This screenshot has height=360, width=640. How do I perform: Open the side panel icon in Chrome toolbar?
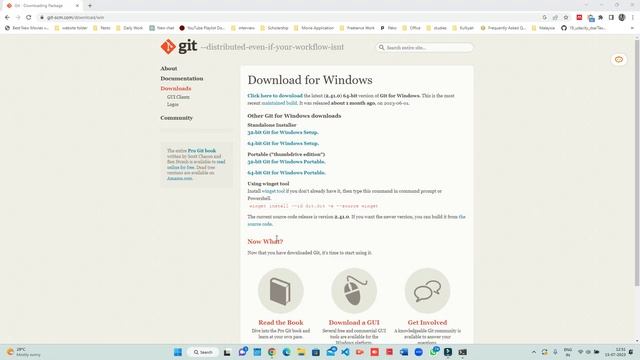pos(611,17)
